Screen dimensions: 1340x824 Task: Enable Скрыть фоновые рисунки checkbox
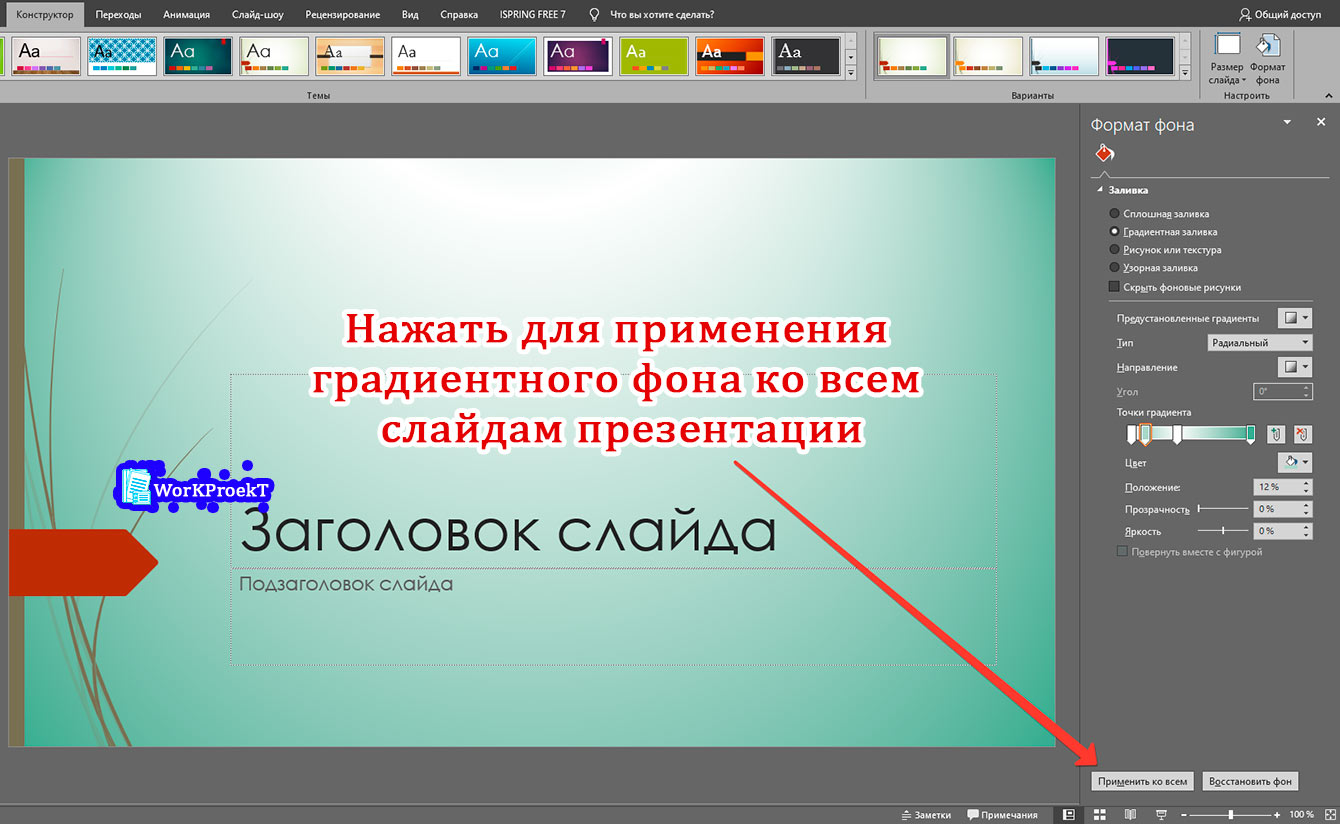[x=1114, y=287]
